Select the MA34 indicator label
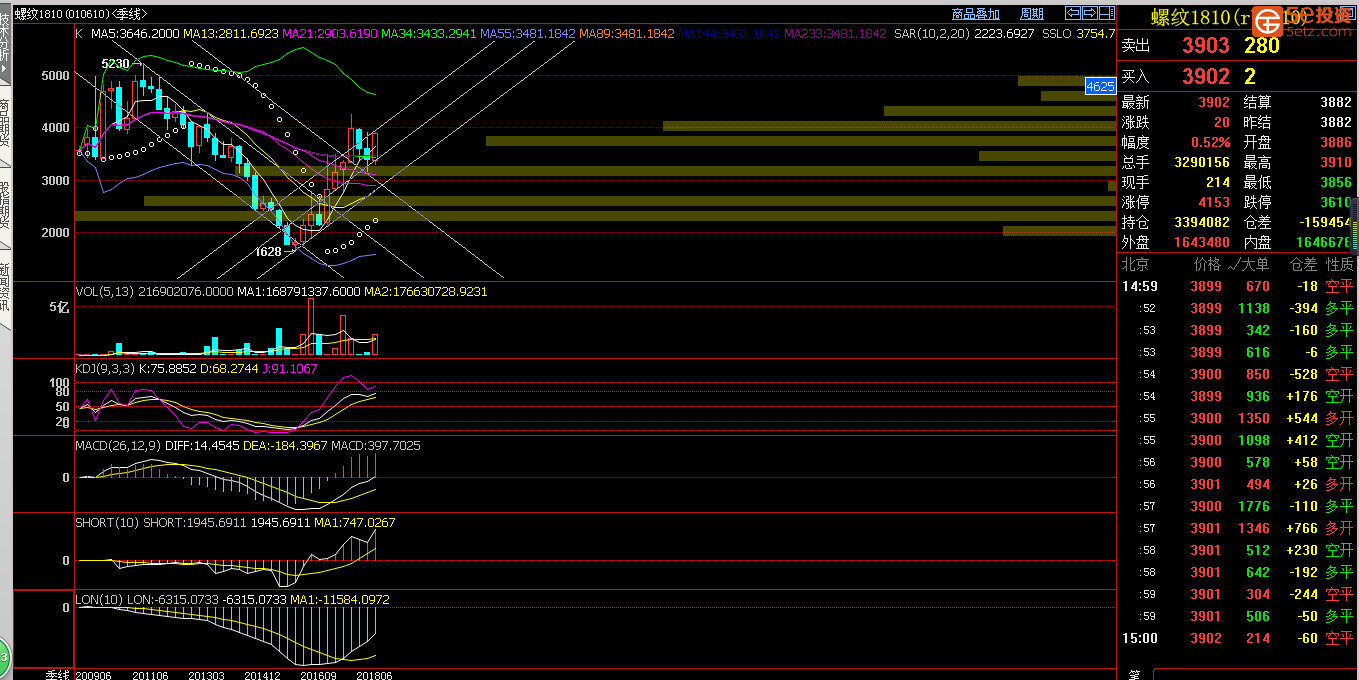This screenshot has width=1359, height=680. tap(428, 33)
